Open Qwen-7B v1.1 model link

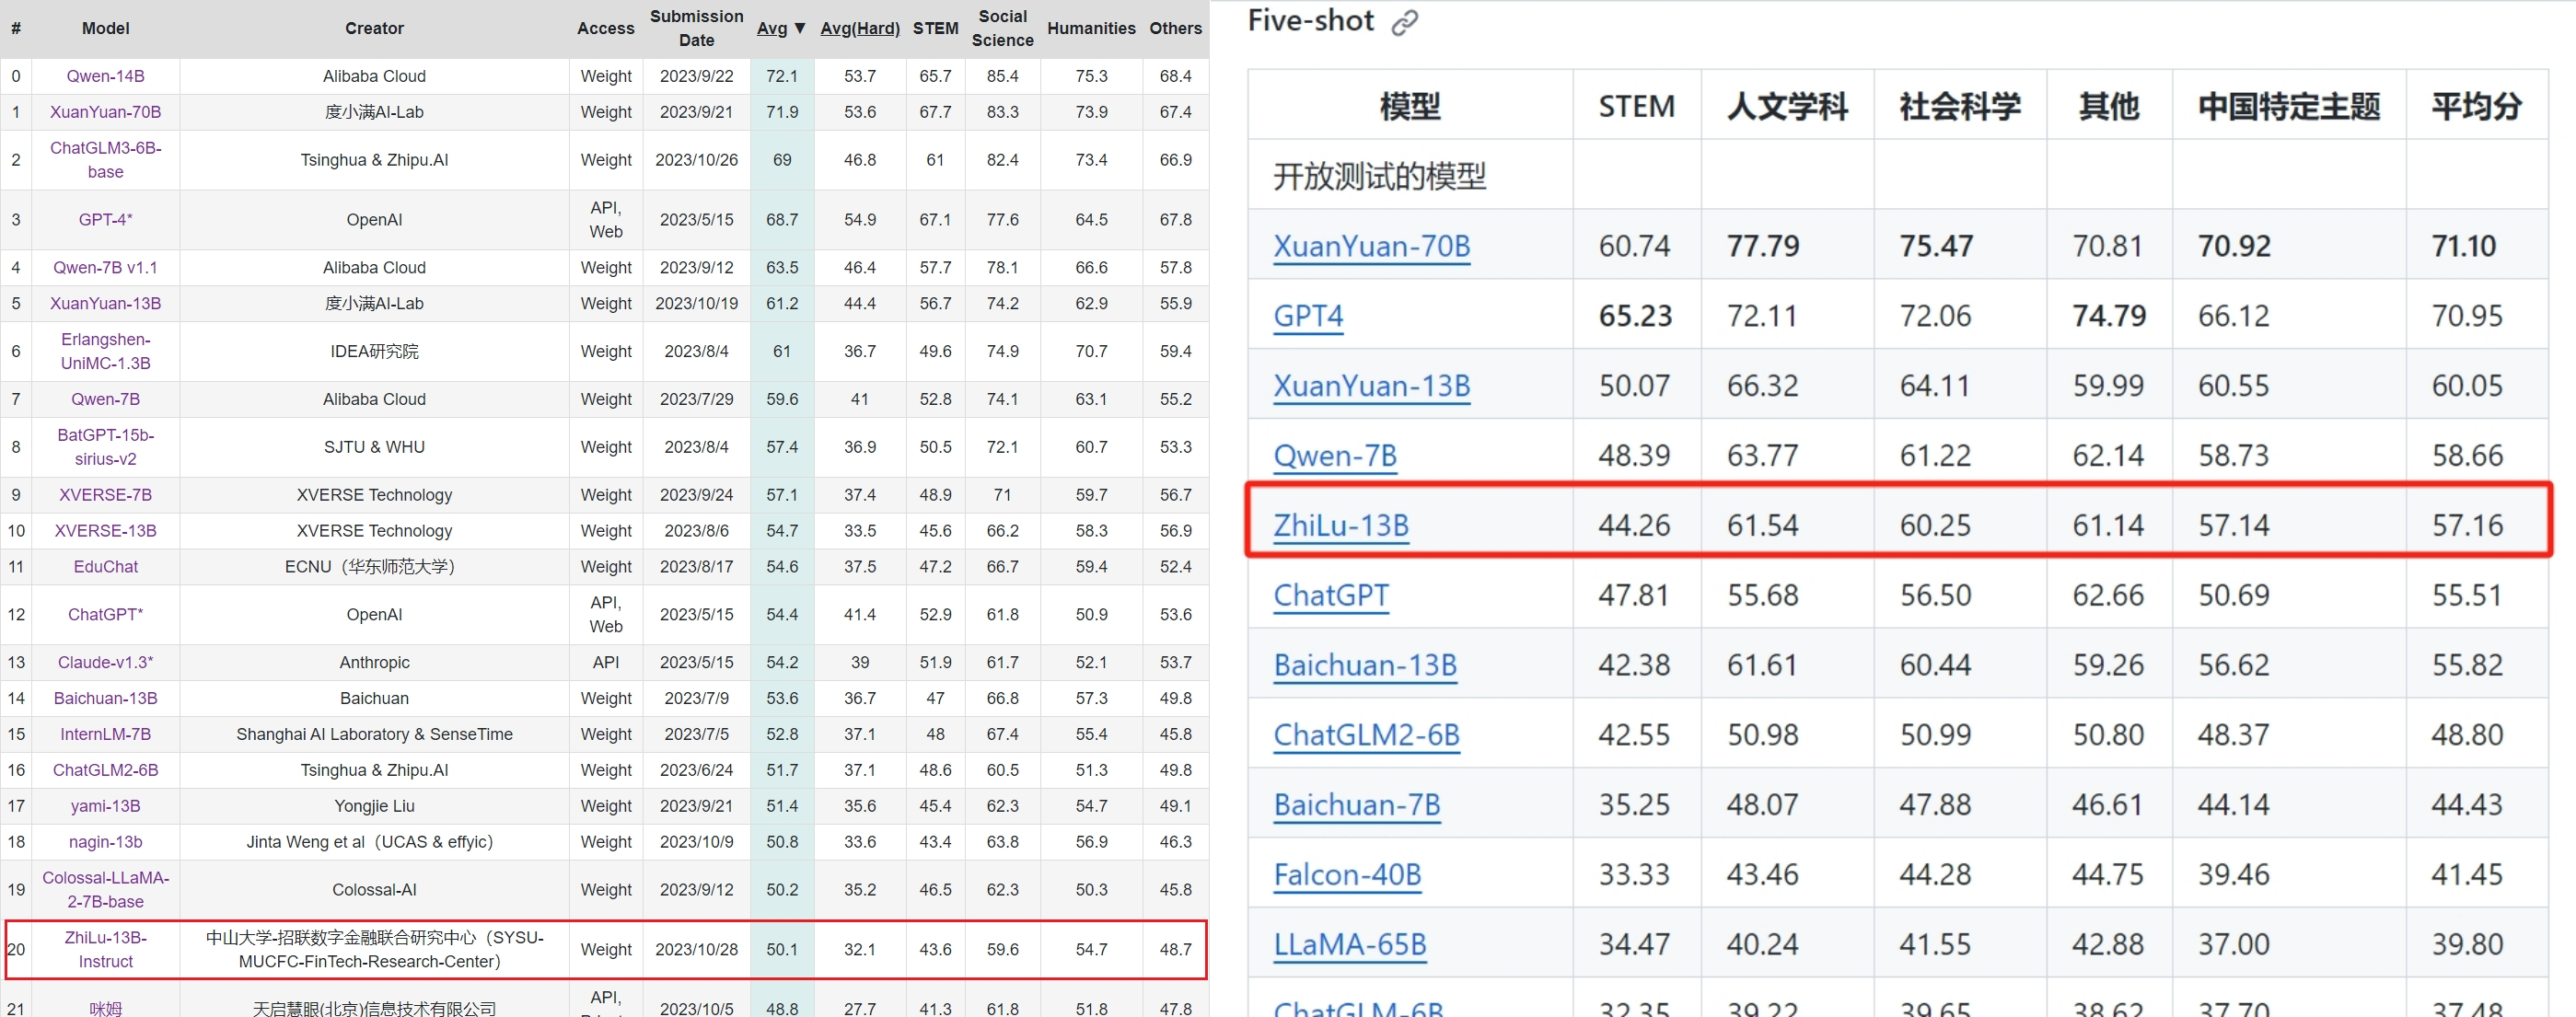coord(106,268)
